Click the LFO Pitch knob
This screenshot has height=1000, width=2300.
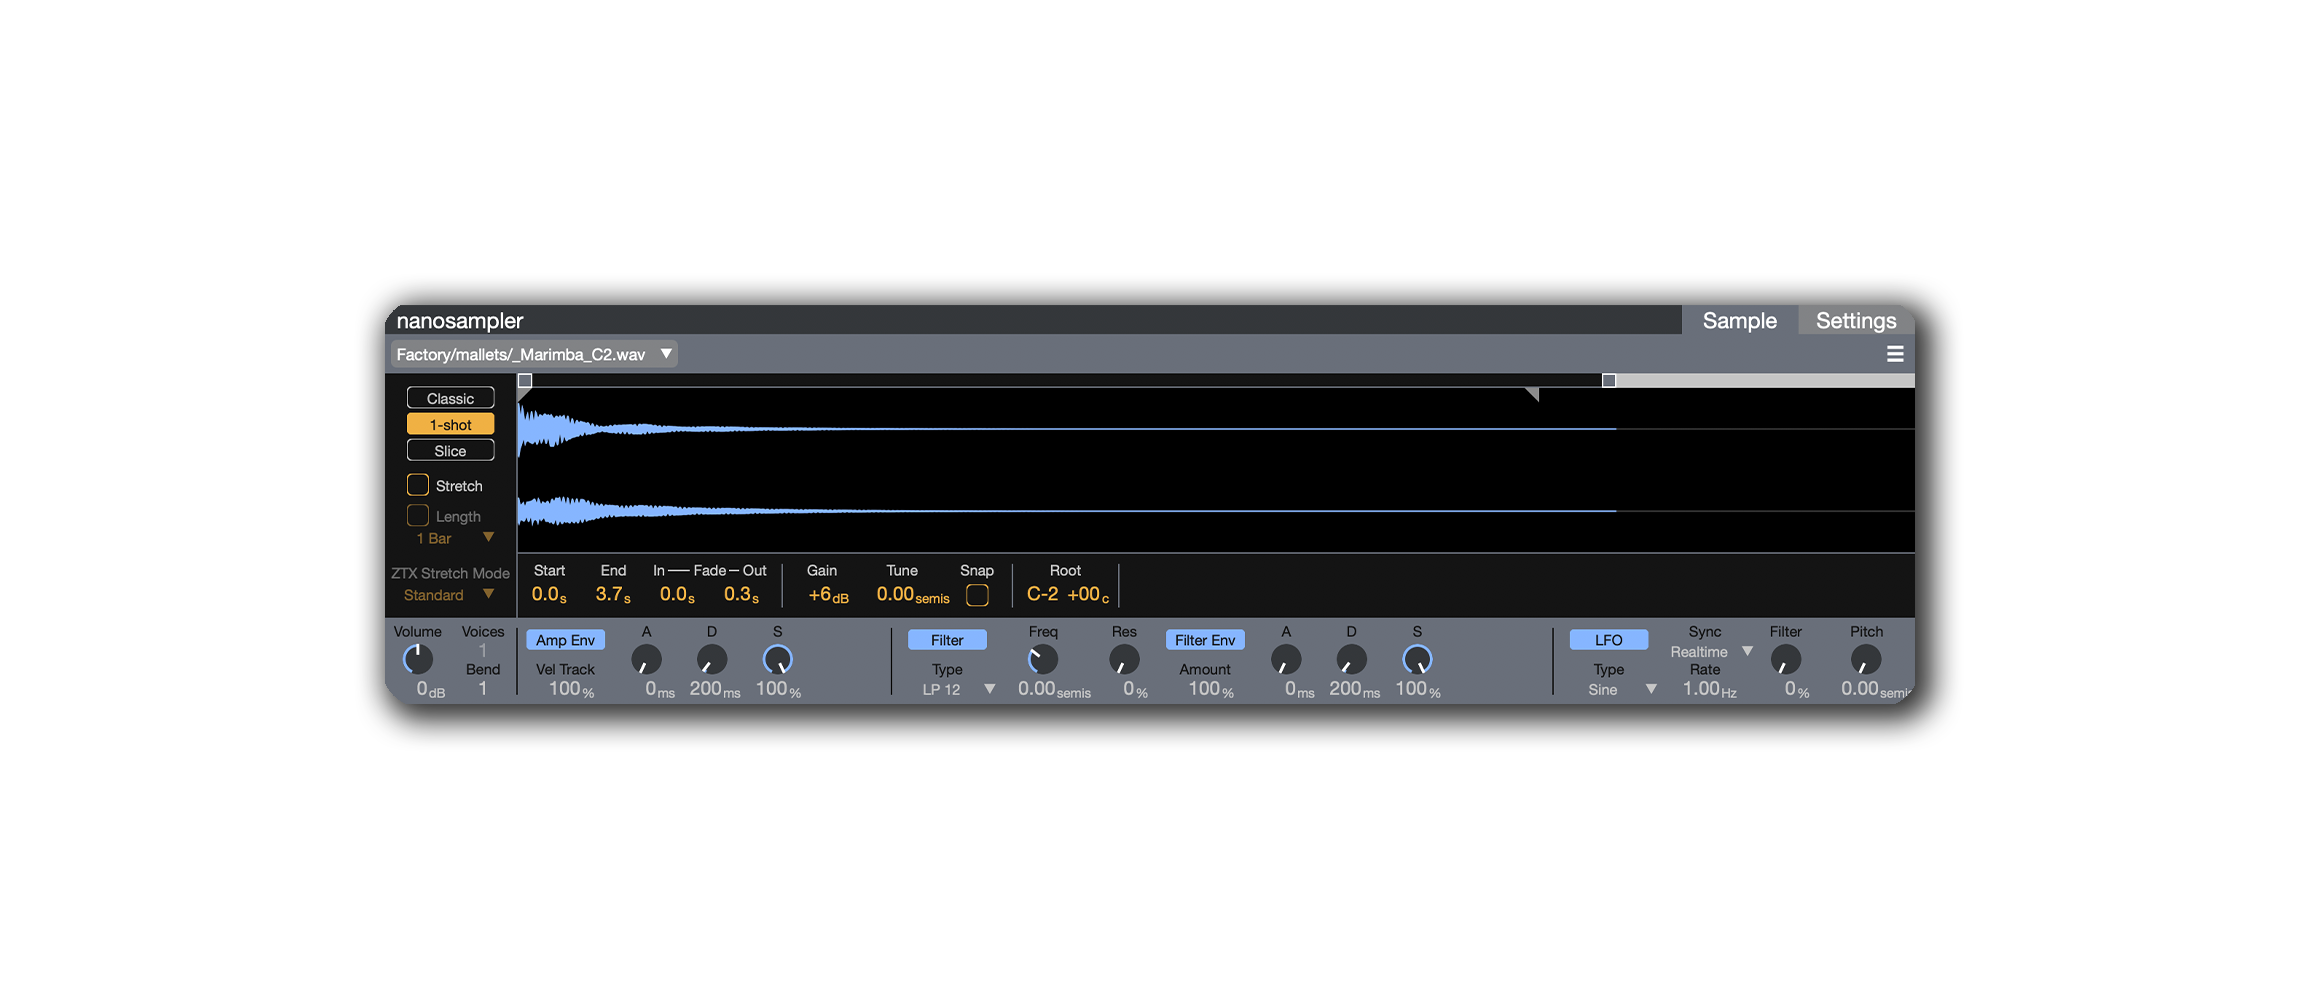click(x=1865, y=660)
